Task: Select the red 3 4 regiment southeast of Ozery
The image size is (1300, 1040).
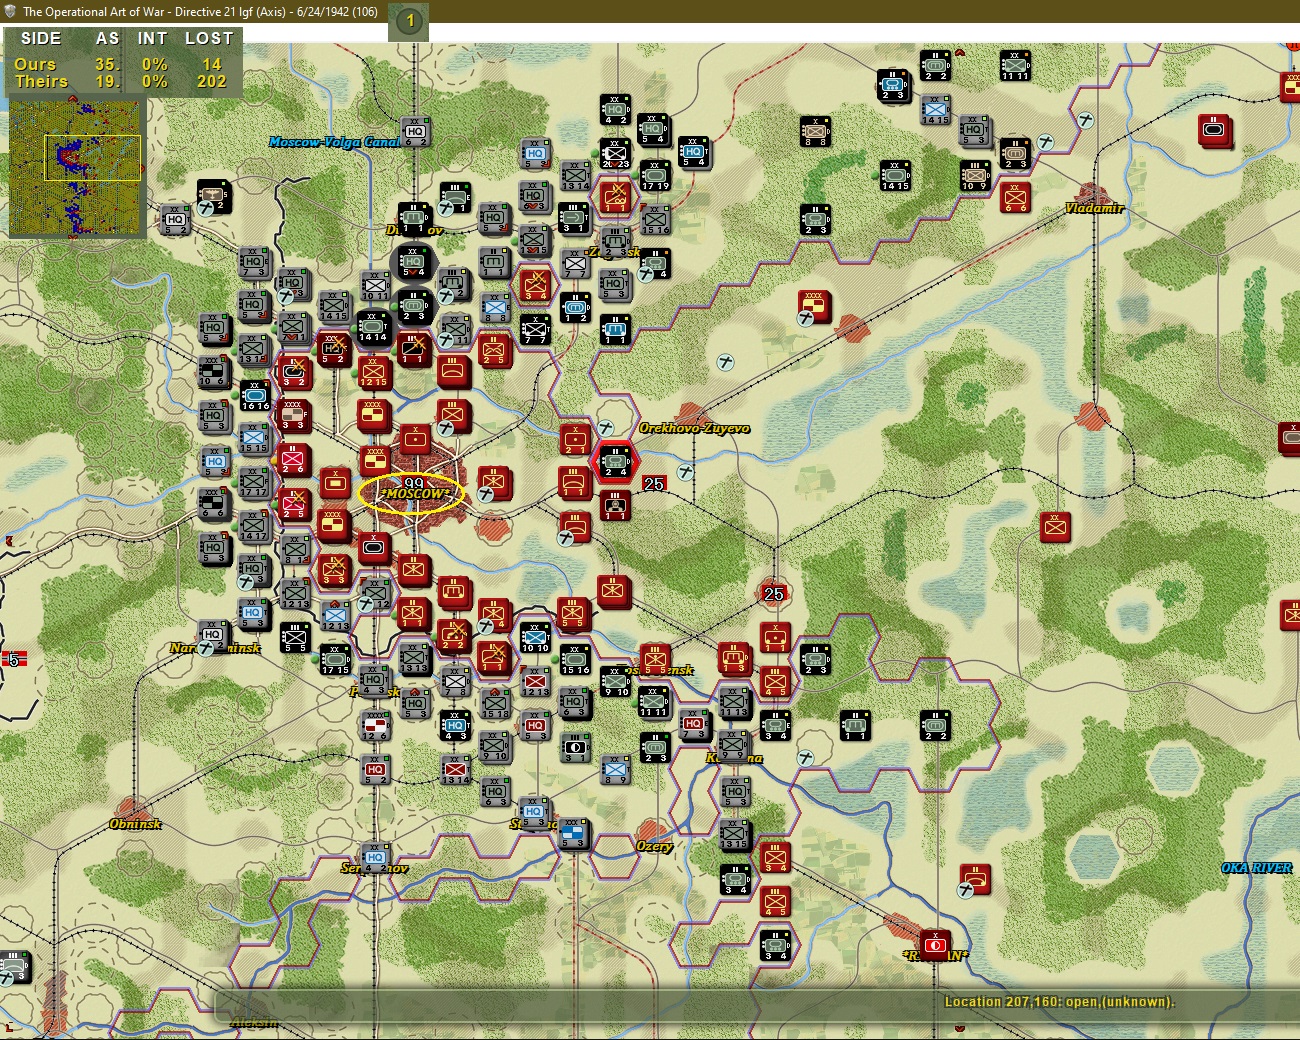Action: pyautogui.click(x=774, y=856)
